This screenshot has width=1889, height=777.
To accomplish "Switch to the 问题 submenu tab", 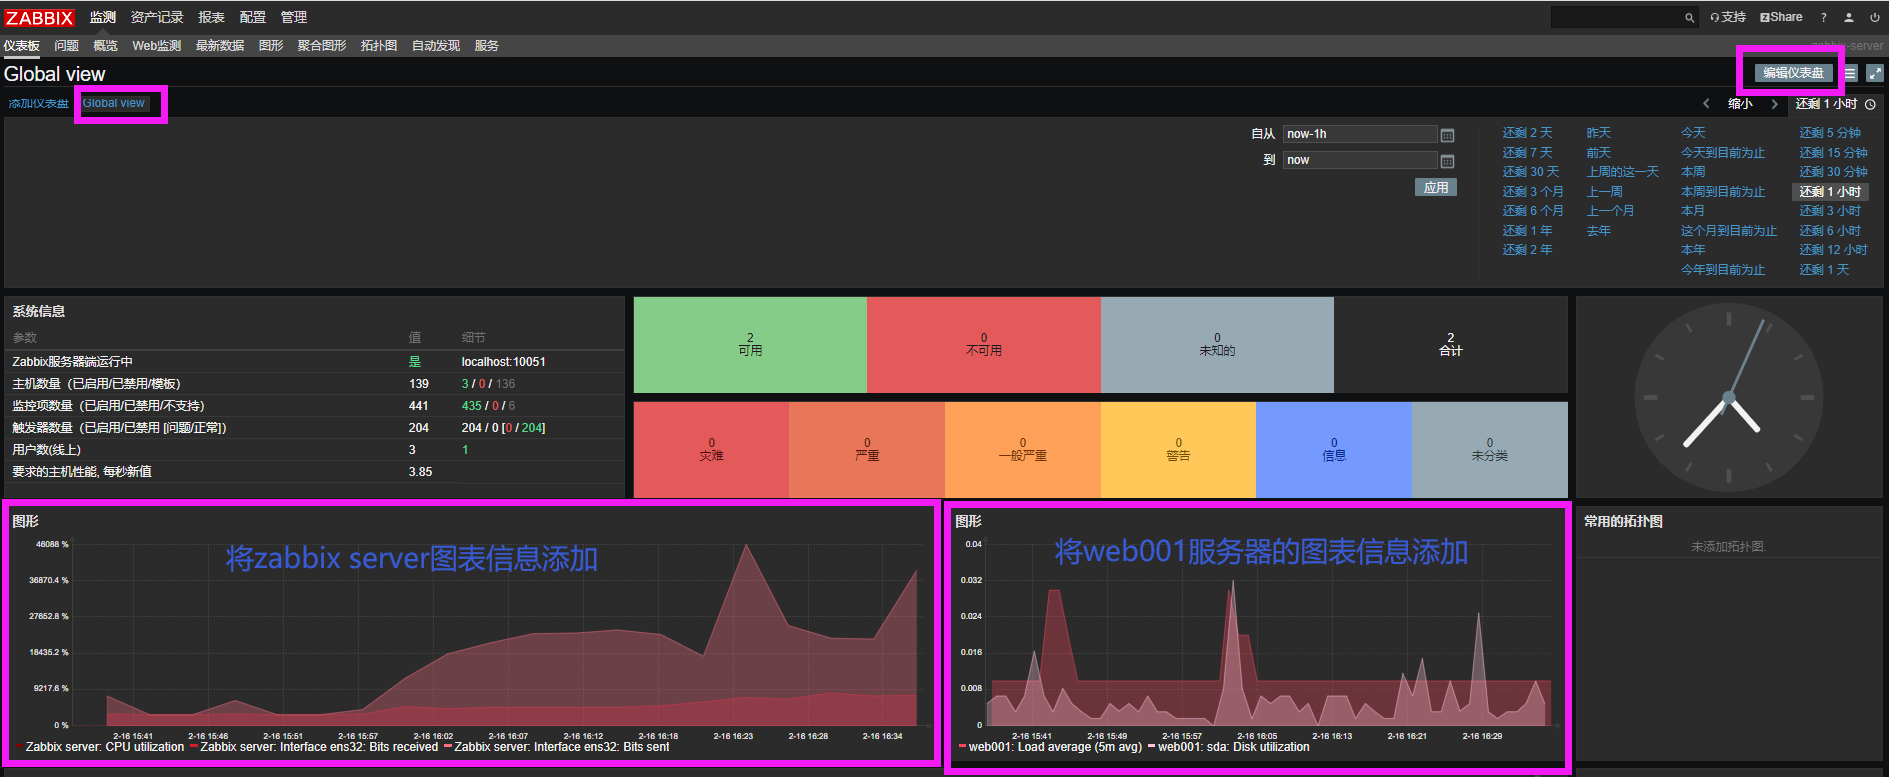I will tap(67, 46).
